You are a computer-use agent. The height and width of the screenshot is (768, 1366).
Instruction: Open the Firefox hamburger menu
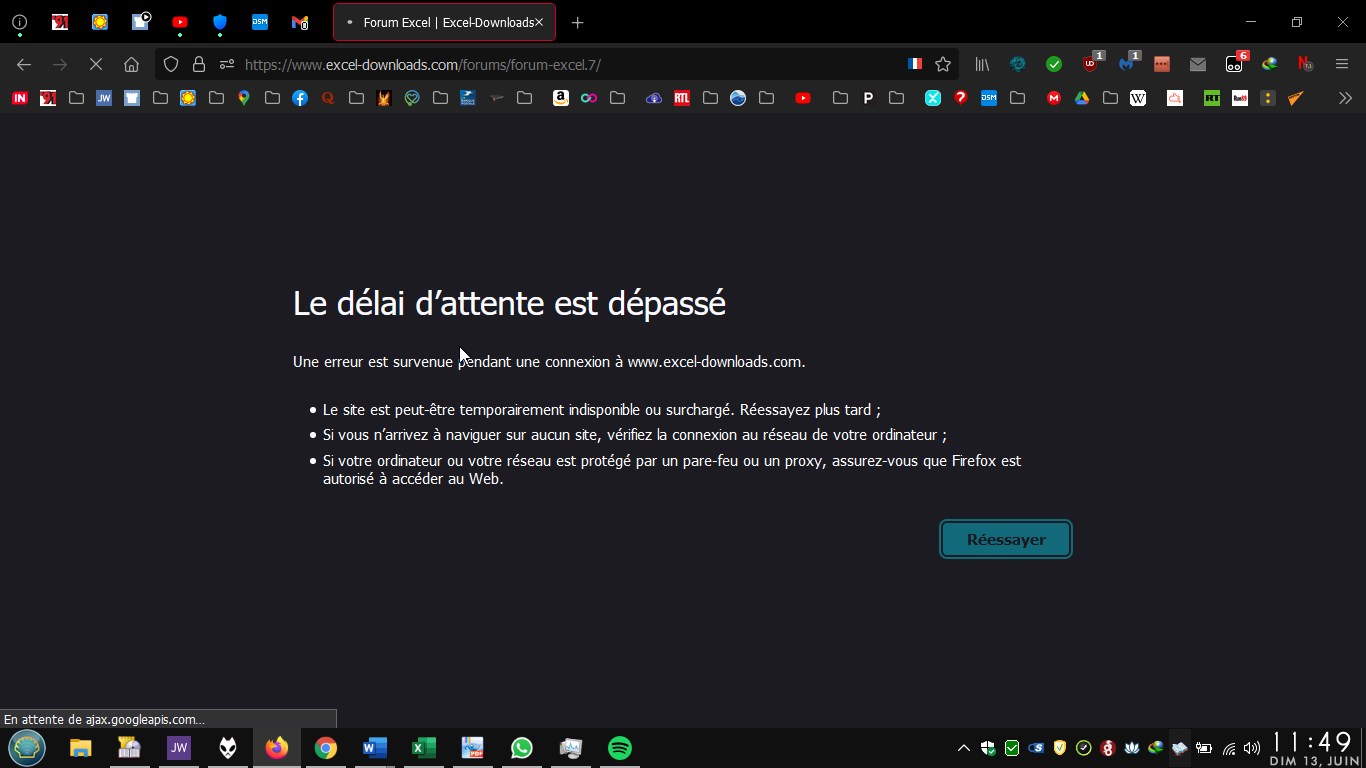click(1342, 64)
